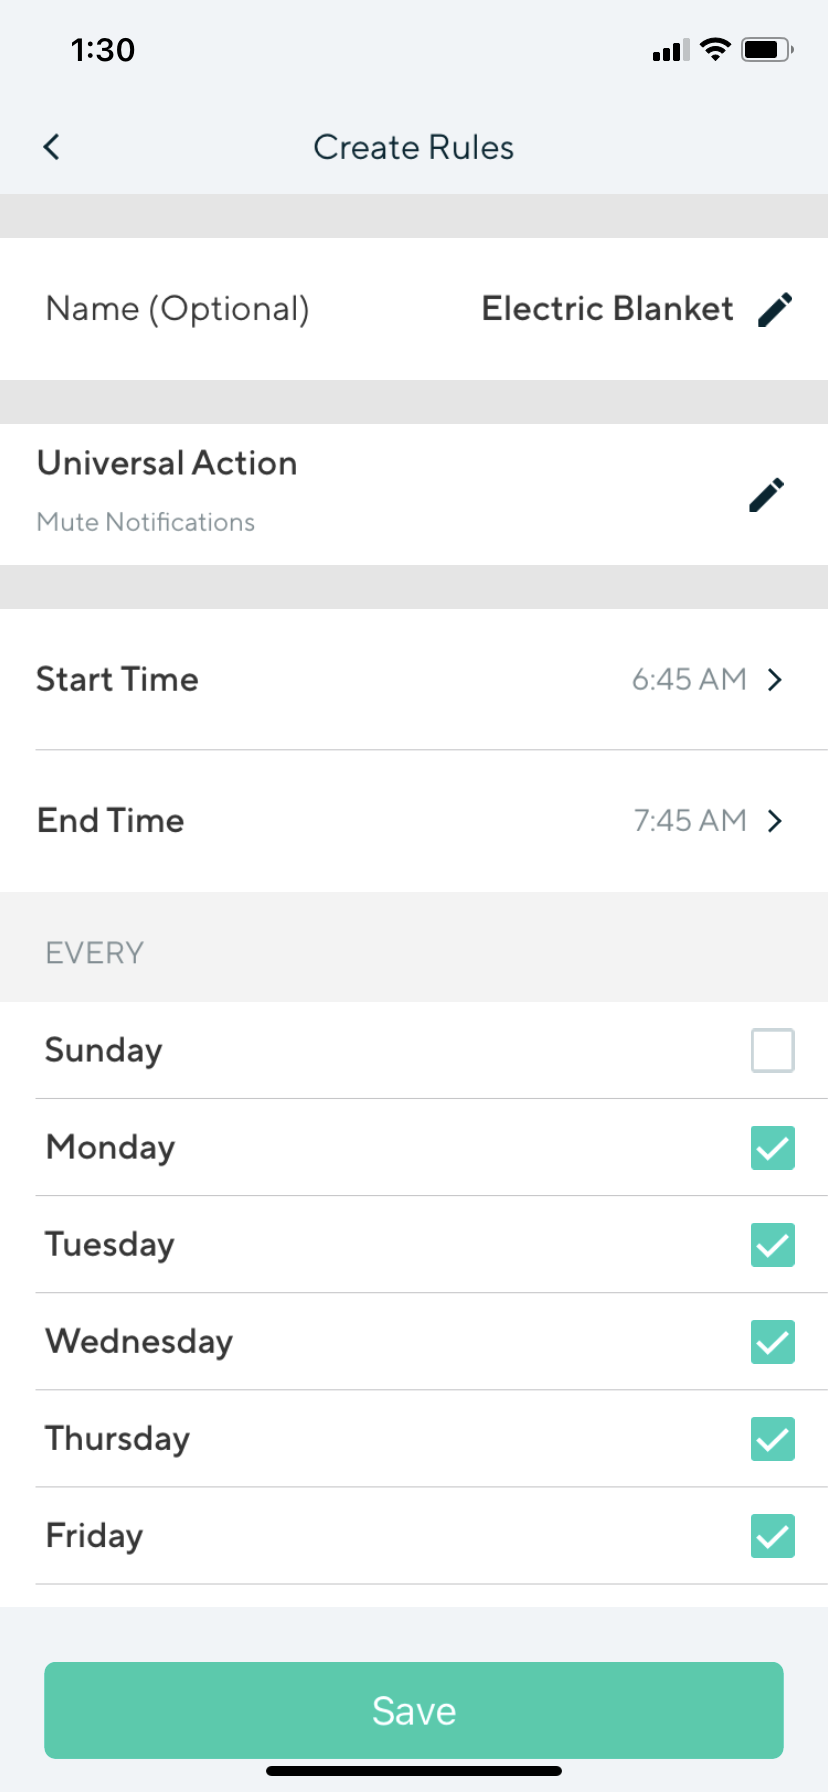
Task: Tap the Wi-Fi status icon
Action: pos(715,49)
